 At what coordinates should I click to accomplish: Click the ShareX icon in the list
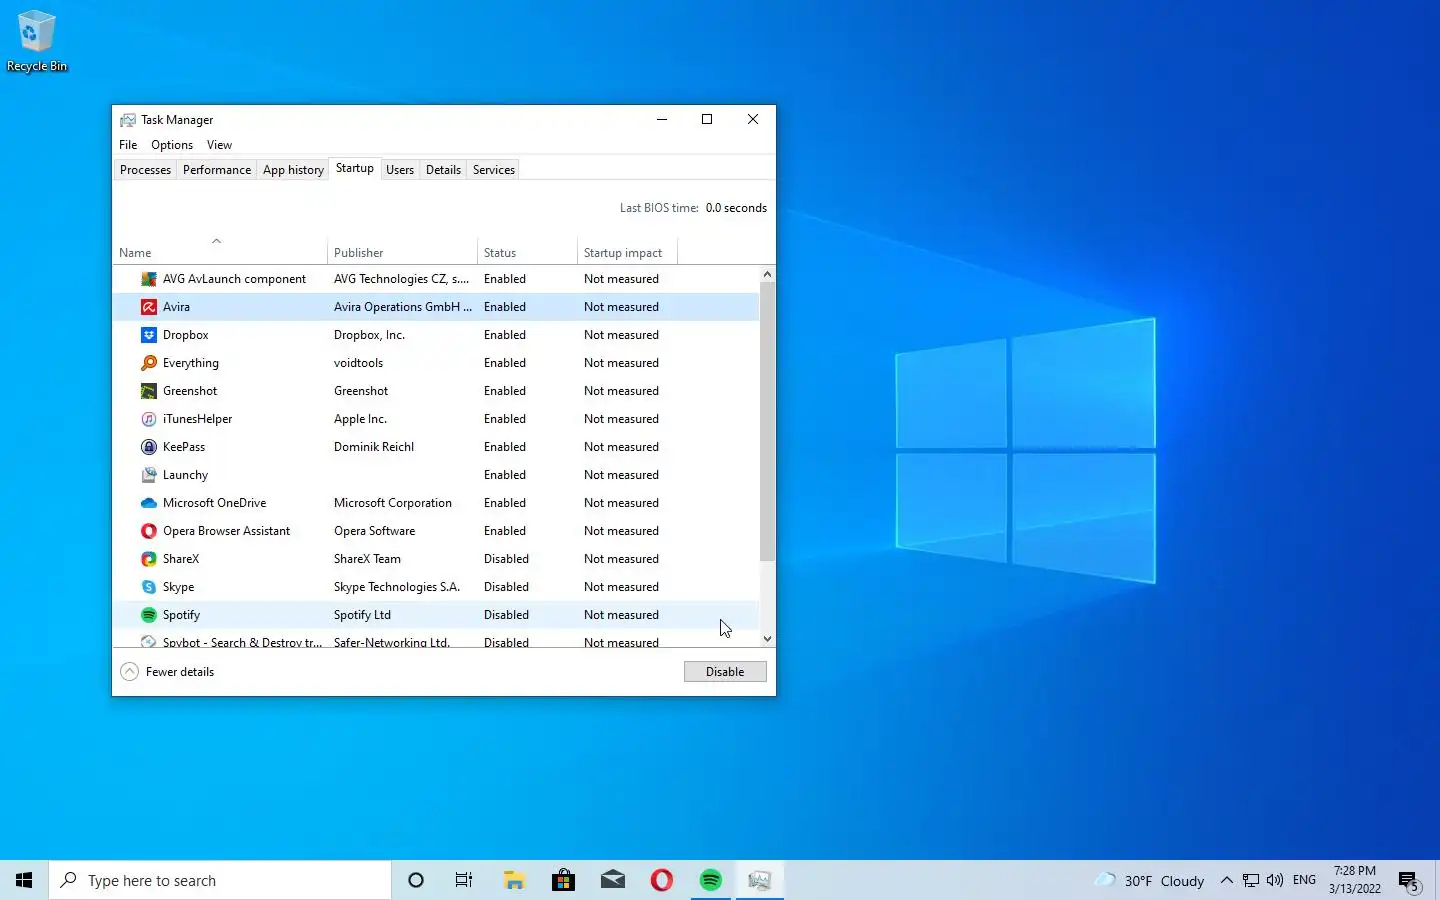tap(149, 559)
